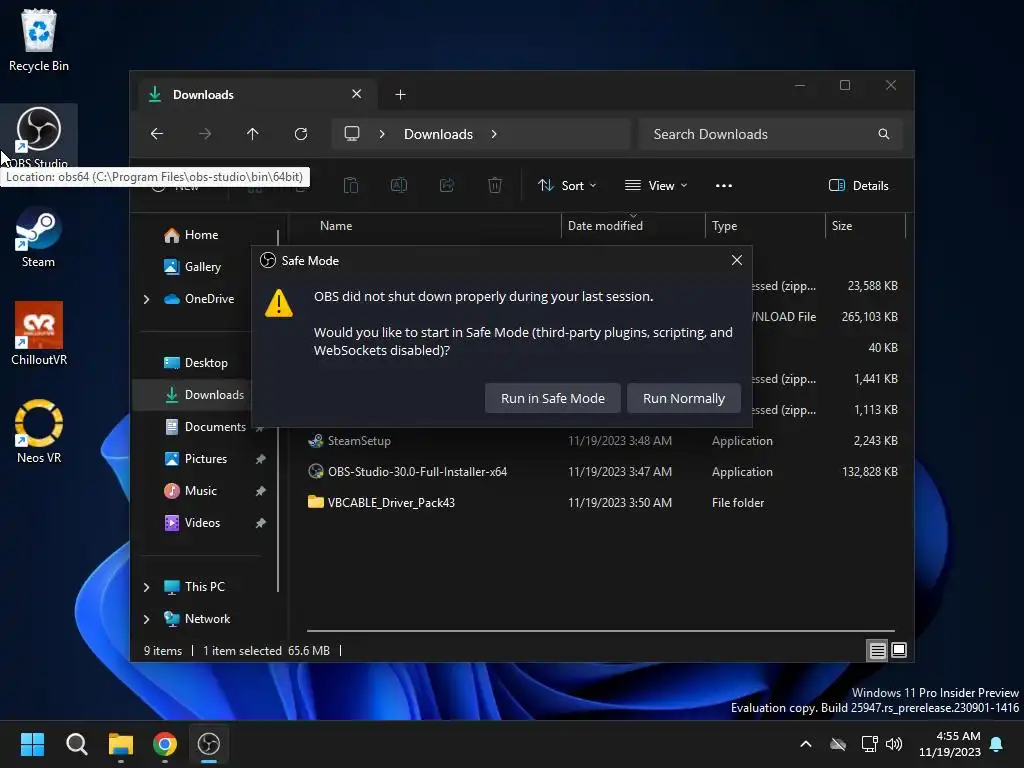Open a new Explorer tab
This screenshot has height=768, width=1024.
point(400,95)
